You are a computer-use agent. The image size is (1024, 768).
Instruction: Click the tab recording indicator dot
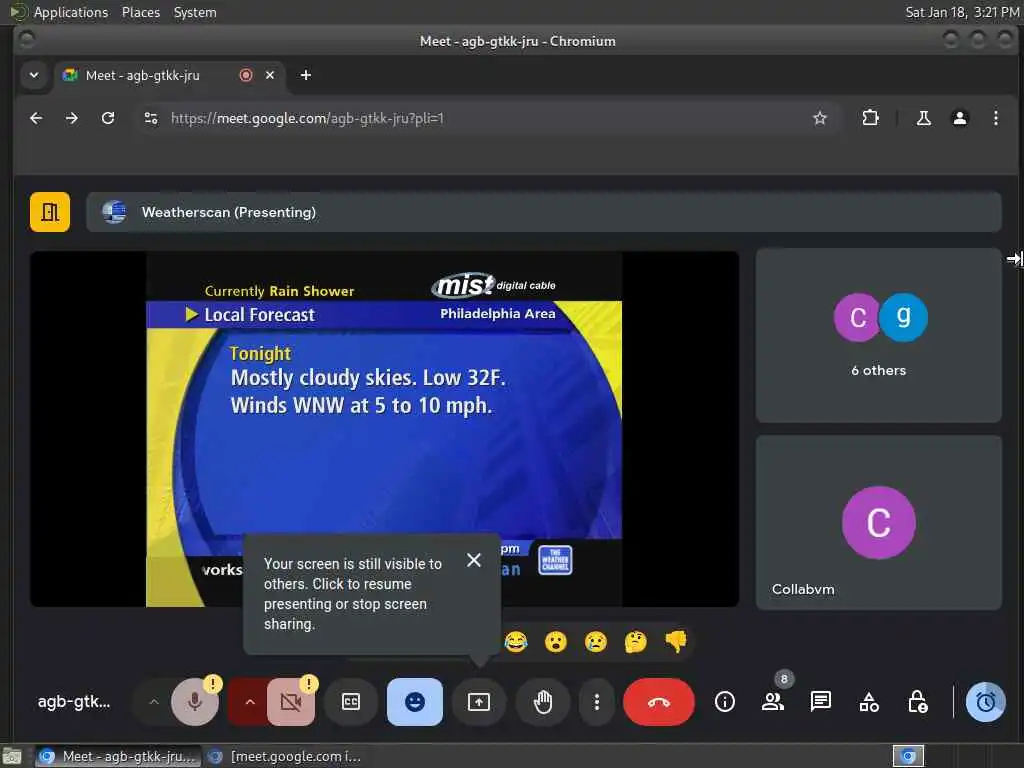click(246, 75)
